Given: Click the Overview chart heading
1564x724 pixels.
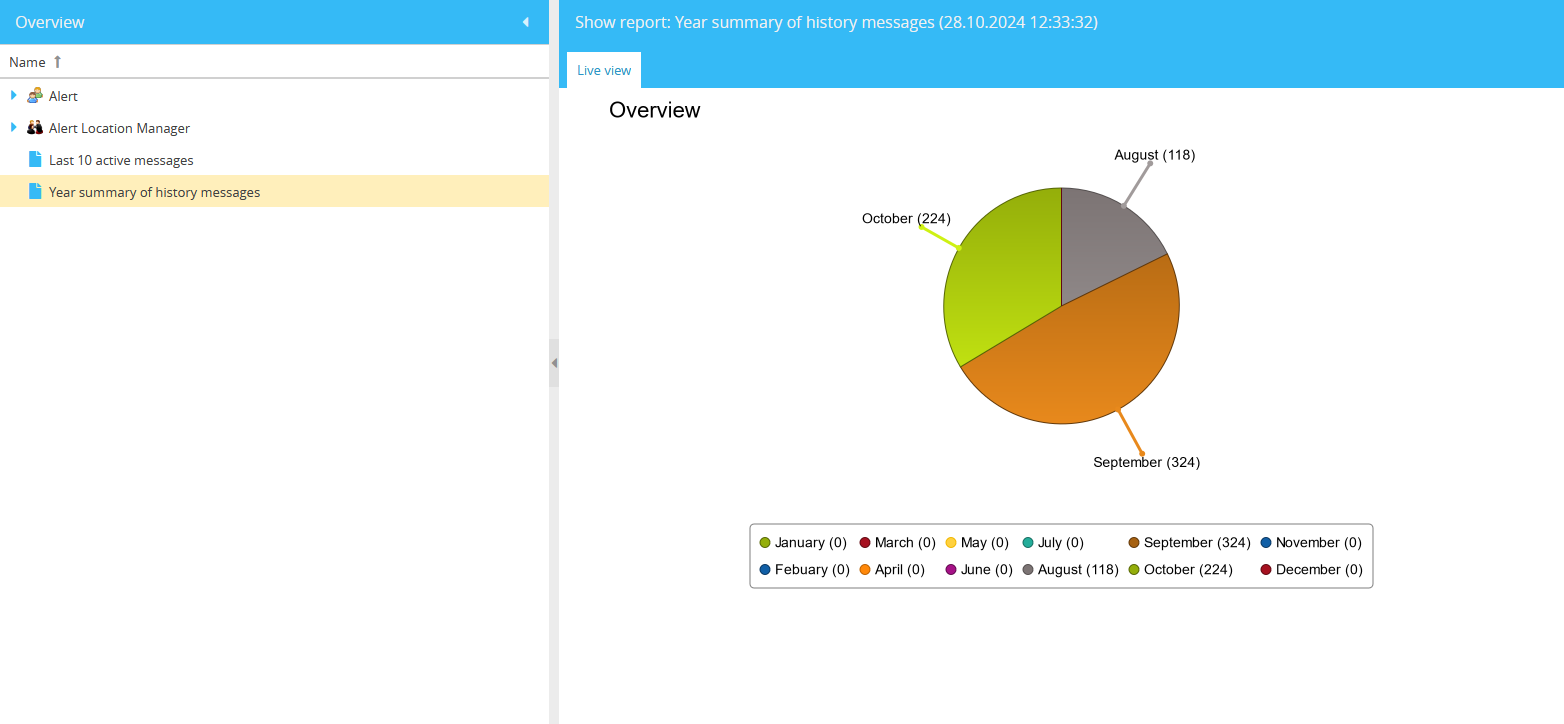Looking at the screenshot, I should pos(655,110).
